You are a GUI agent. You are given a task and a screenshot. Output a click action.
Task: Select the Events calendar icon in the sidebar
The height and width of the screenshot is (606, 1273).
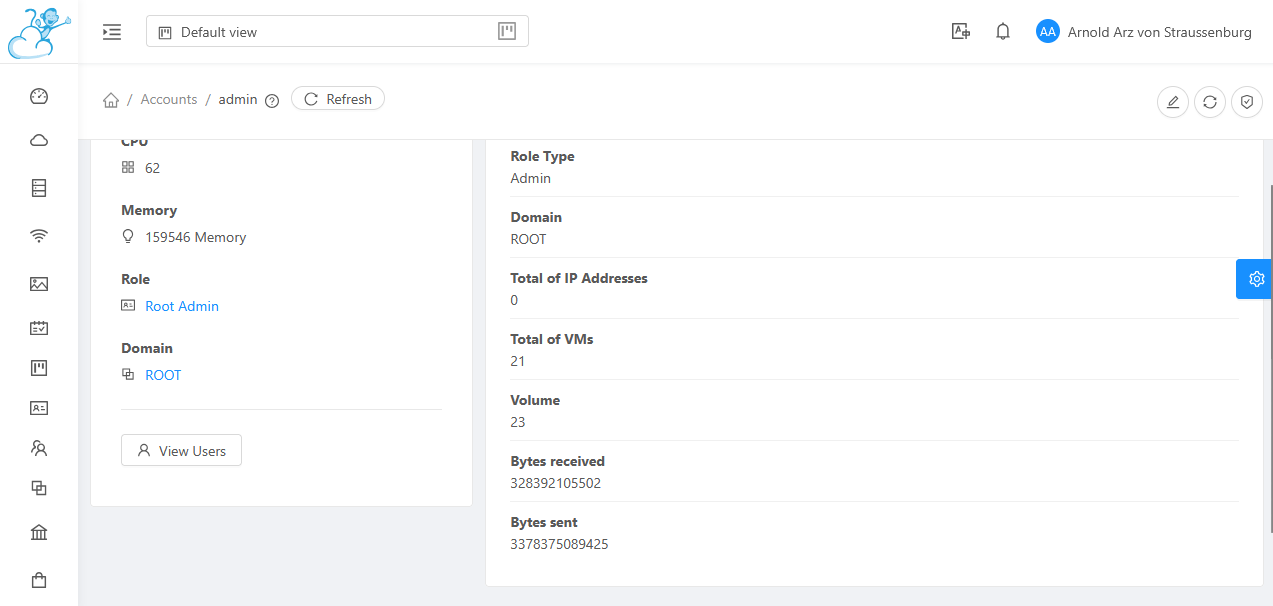(x=38, y=327)
